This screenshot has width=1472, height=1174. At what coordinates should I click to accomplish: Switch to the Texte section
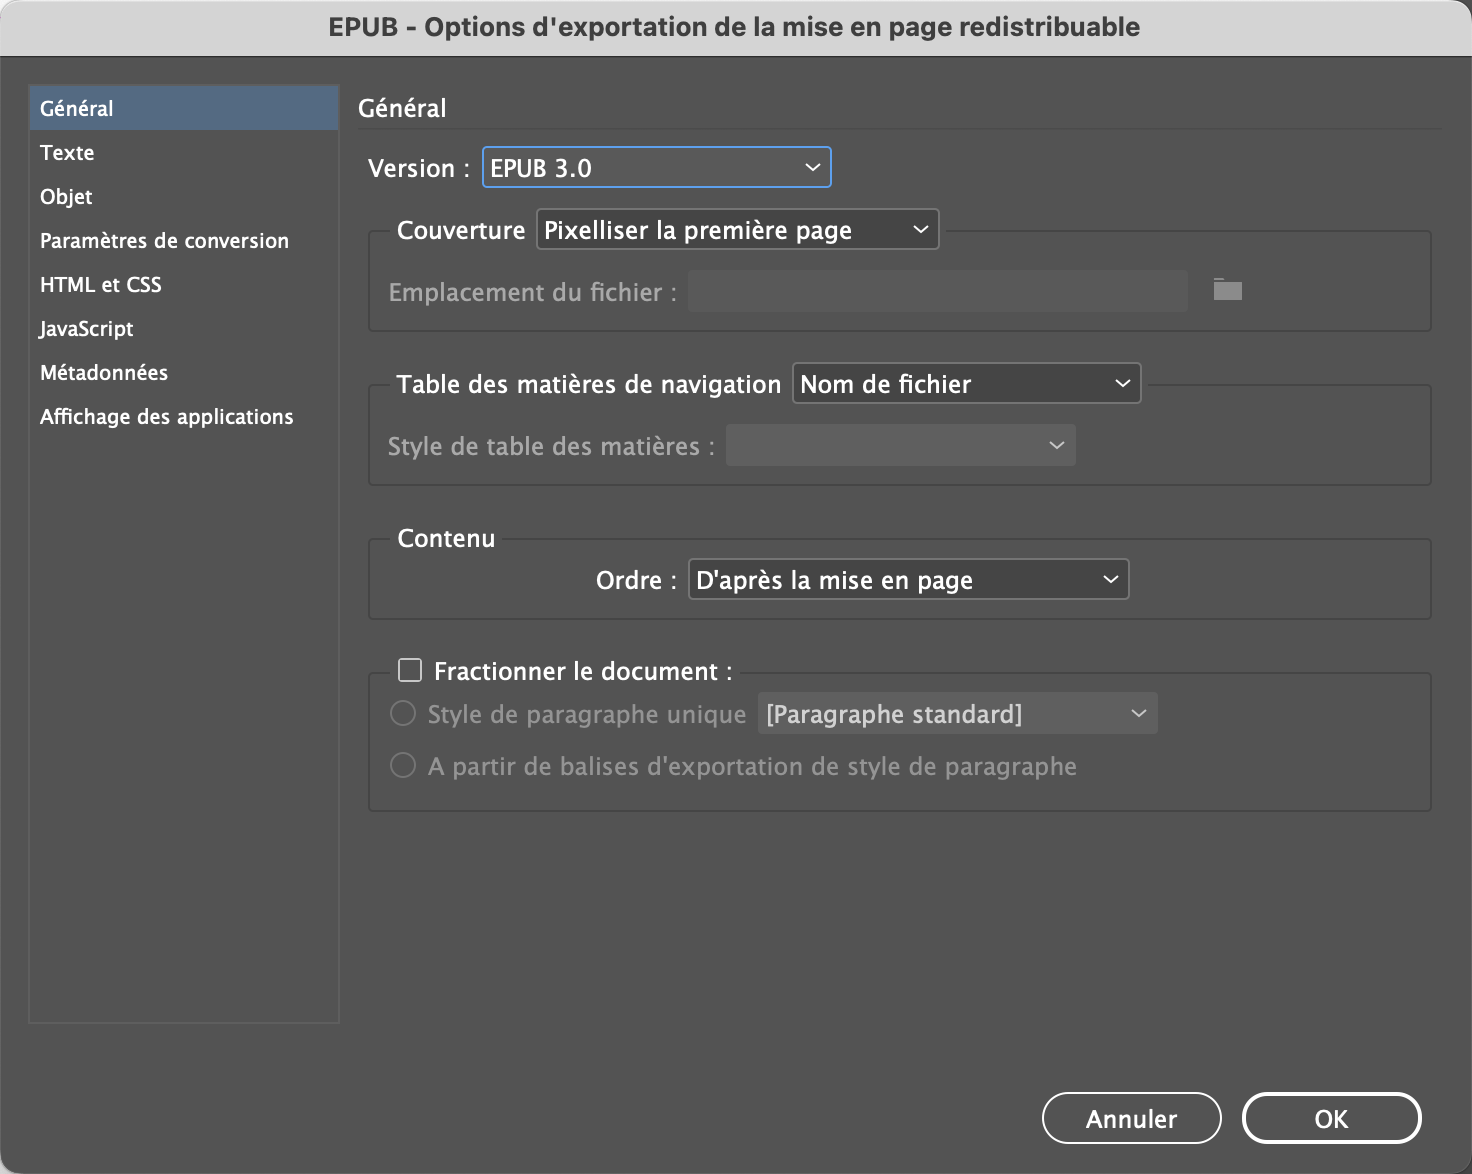67,152
